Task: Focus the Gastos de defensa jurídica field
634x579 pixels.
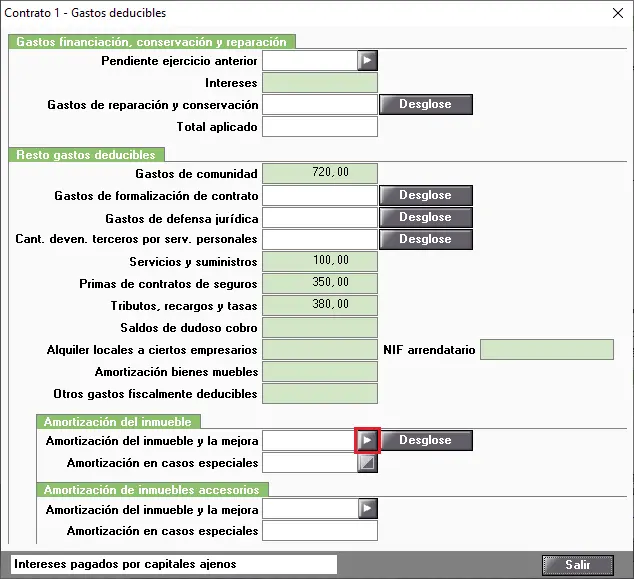Action: pyautogui.click(x=320, y=218)
